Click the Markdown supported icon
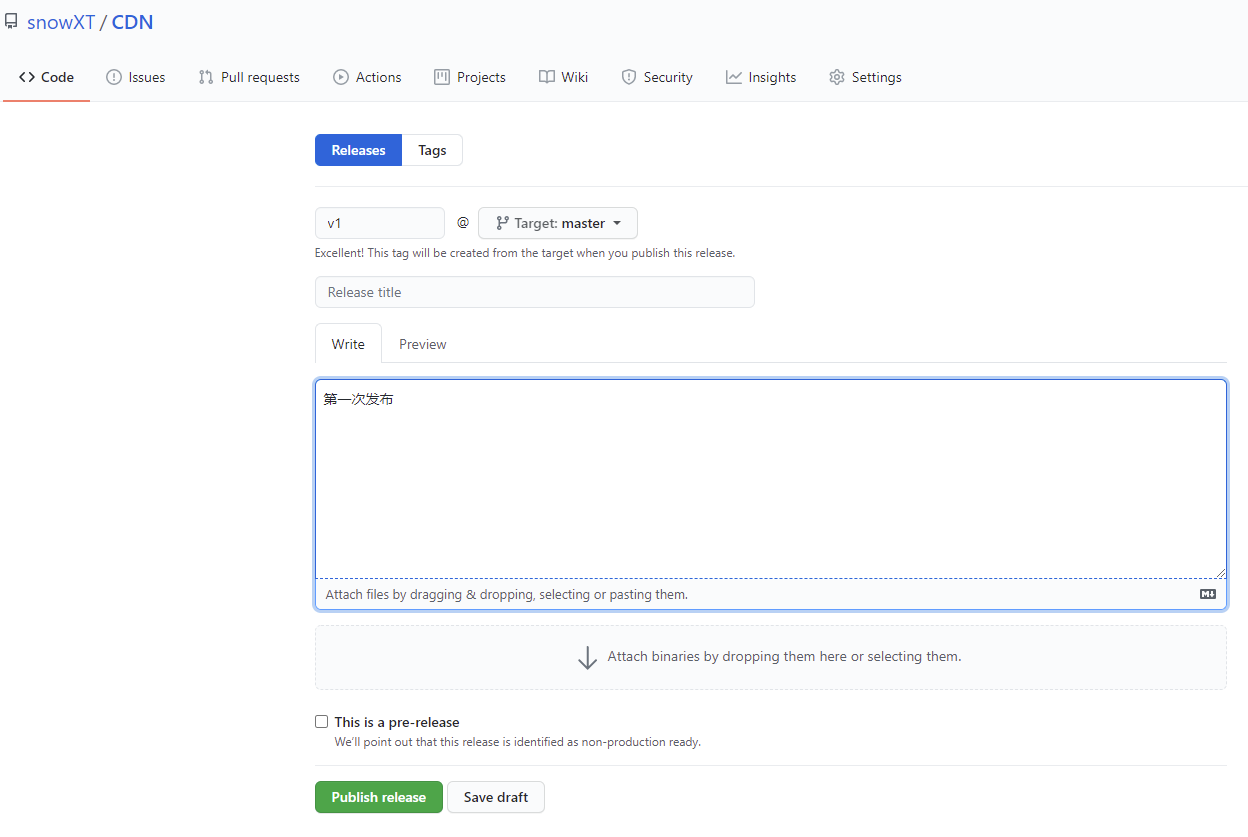This screenshot has width=1248, height=837. [x=1208, y=594]
